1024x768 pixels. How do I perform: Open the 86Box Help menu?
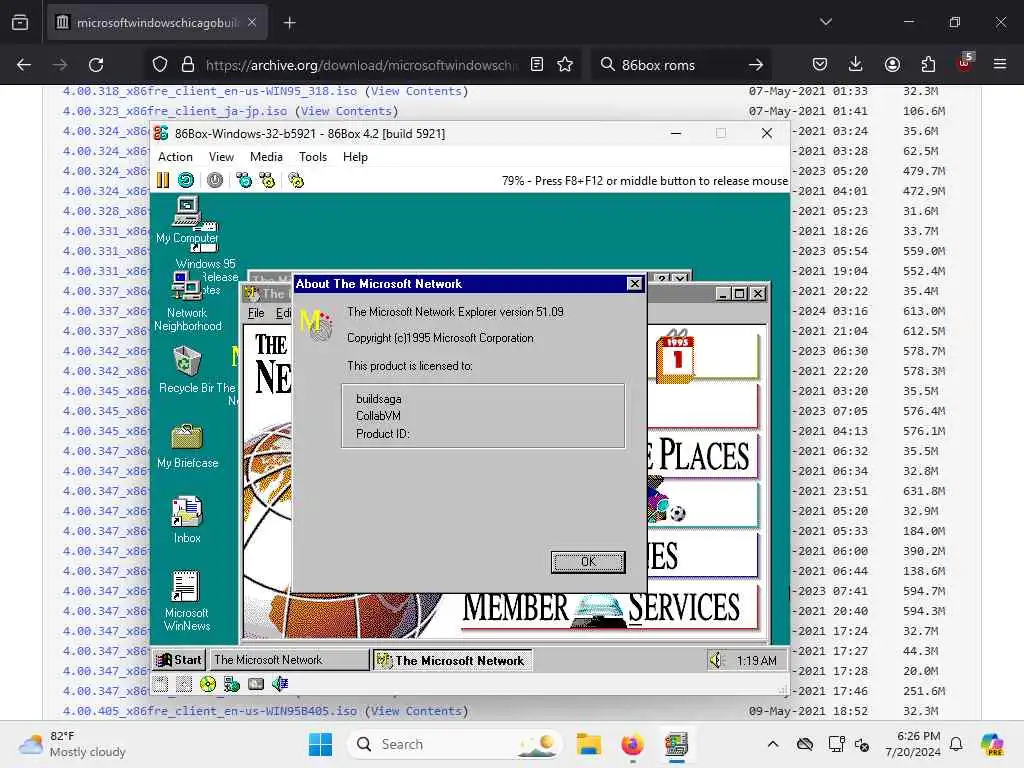355,157
